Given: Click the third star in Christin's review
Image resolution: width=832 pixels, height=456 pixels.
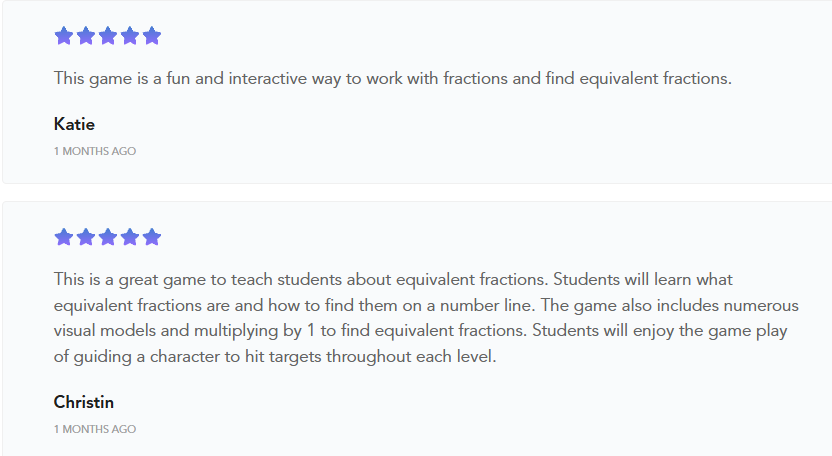Looking at the screenshot, I should pyautogui.click(x=108, y=237).
